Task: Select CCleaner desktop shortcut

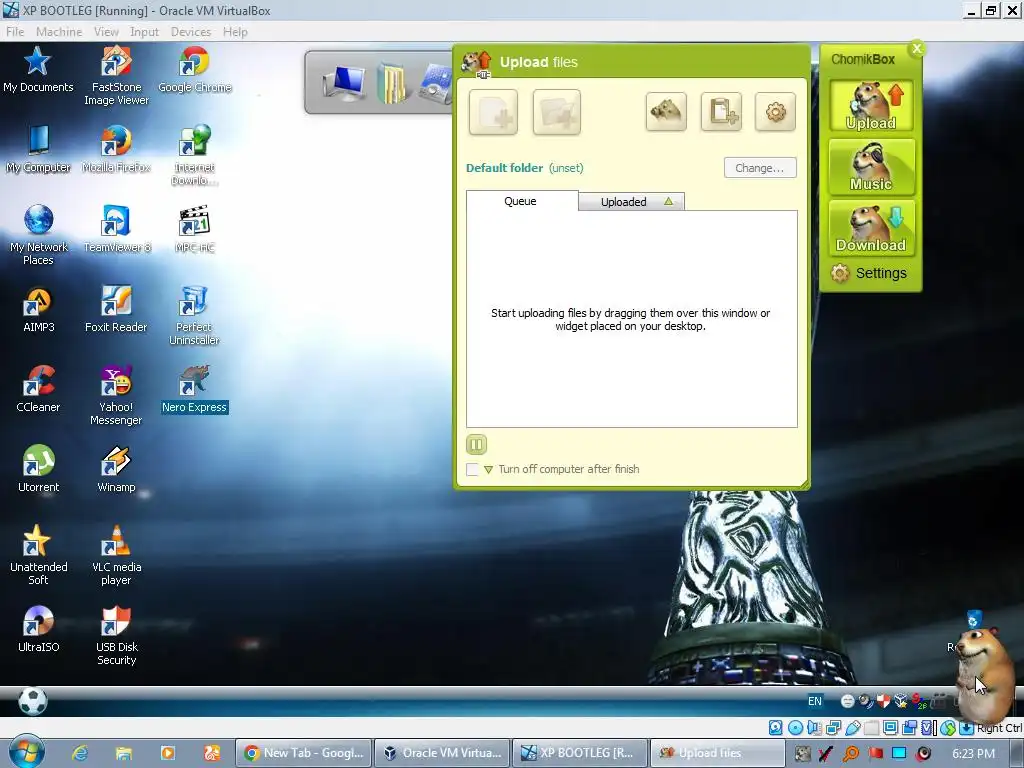Action: (x=38, y=390)
